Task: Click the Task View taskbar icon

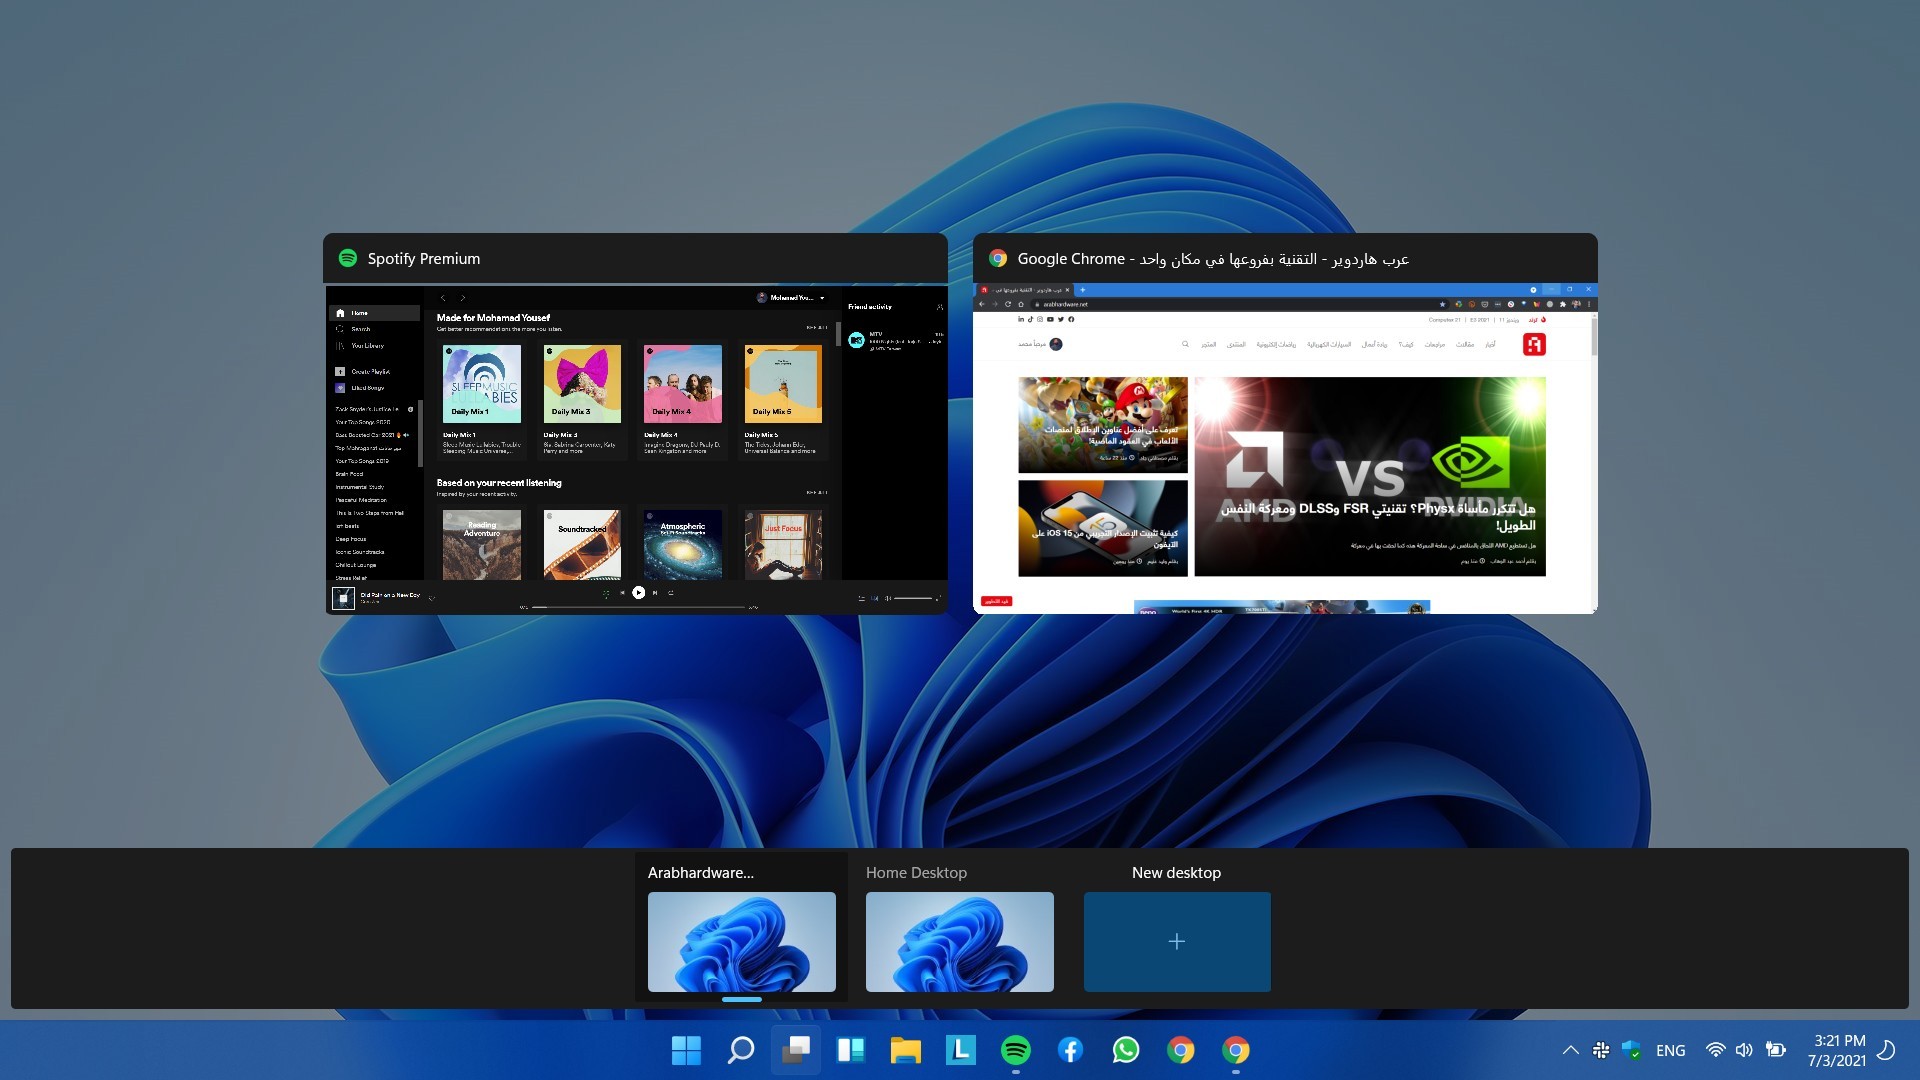Action: [796, 1050]
